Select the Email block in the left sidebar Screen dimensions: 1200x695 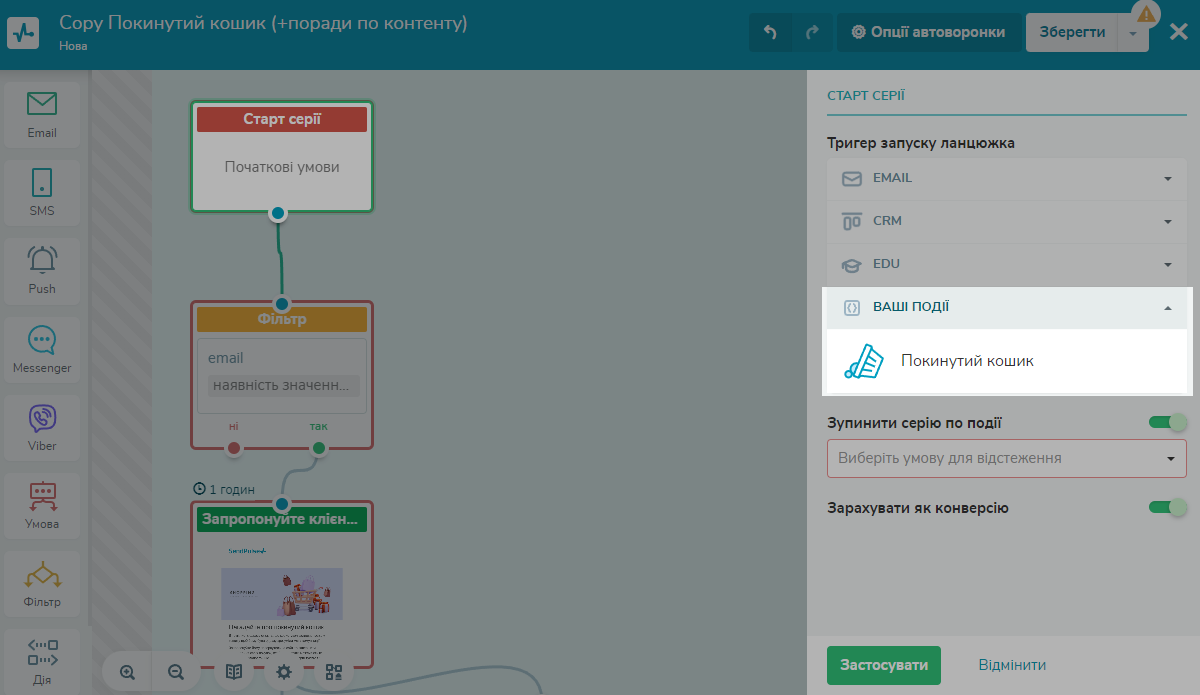coord(41,113)
